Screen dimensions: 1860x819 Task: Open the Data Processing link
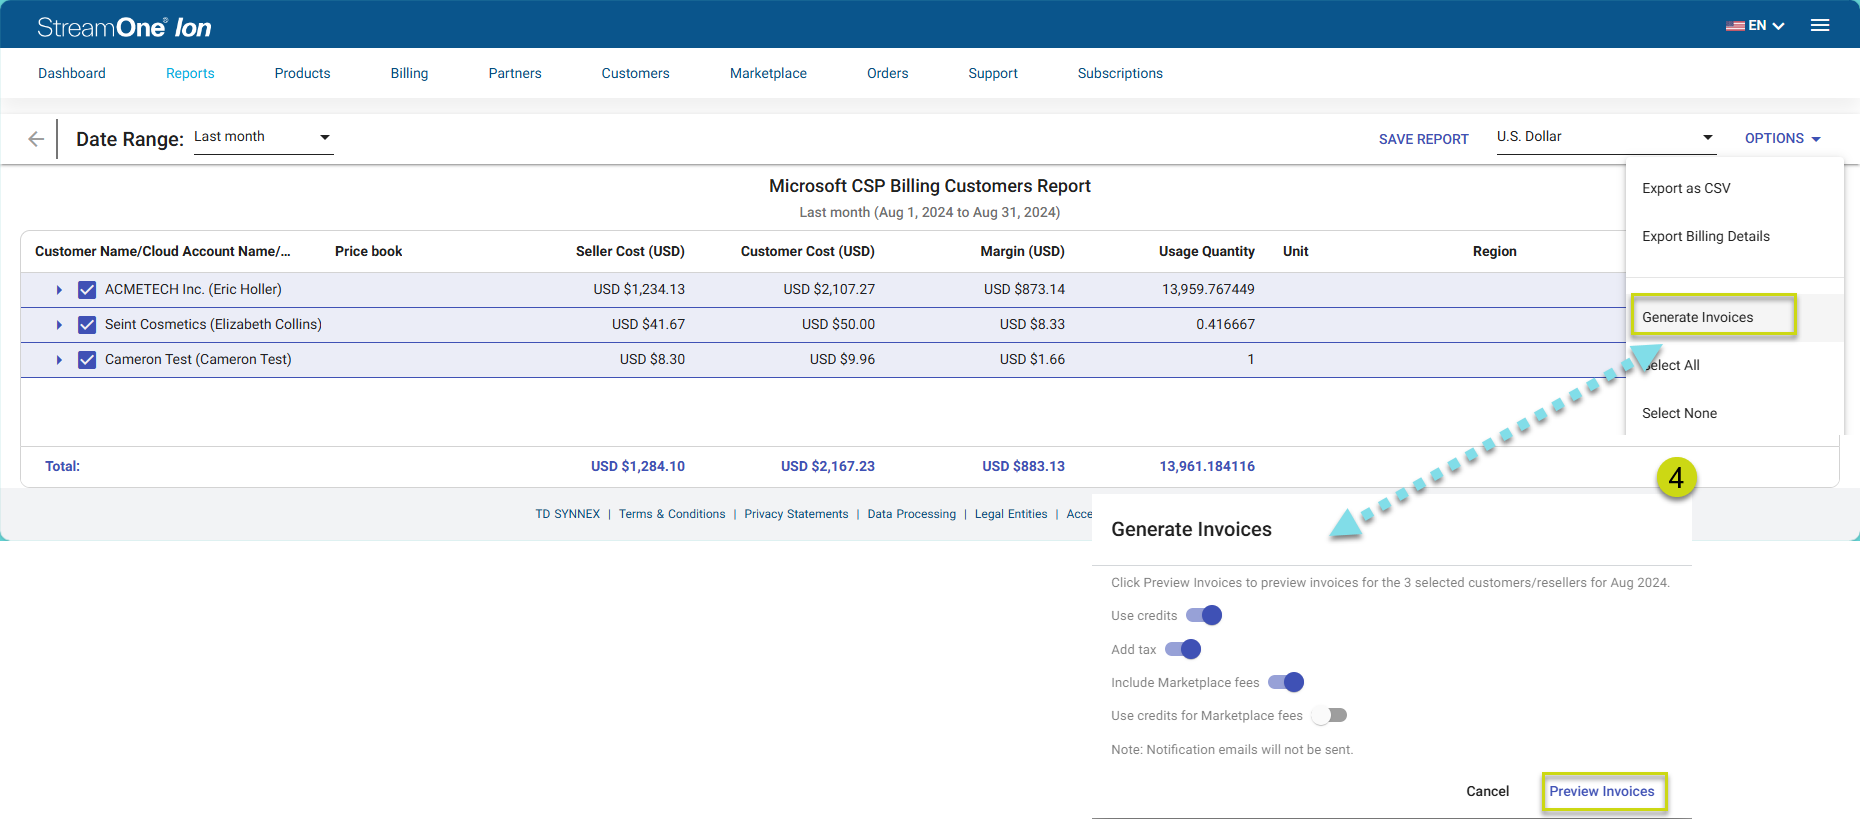pos(911,514)
